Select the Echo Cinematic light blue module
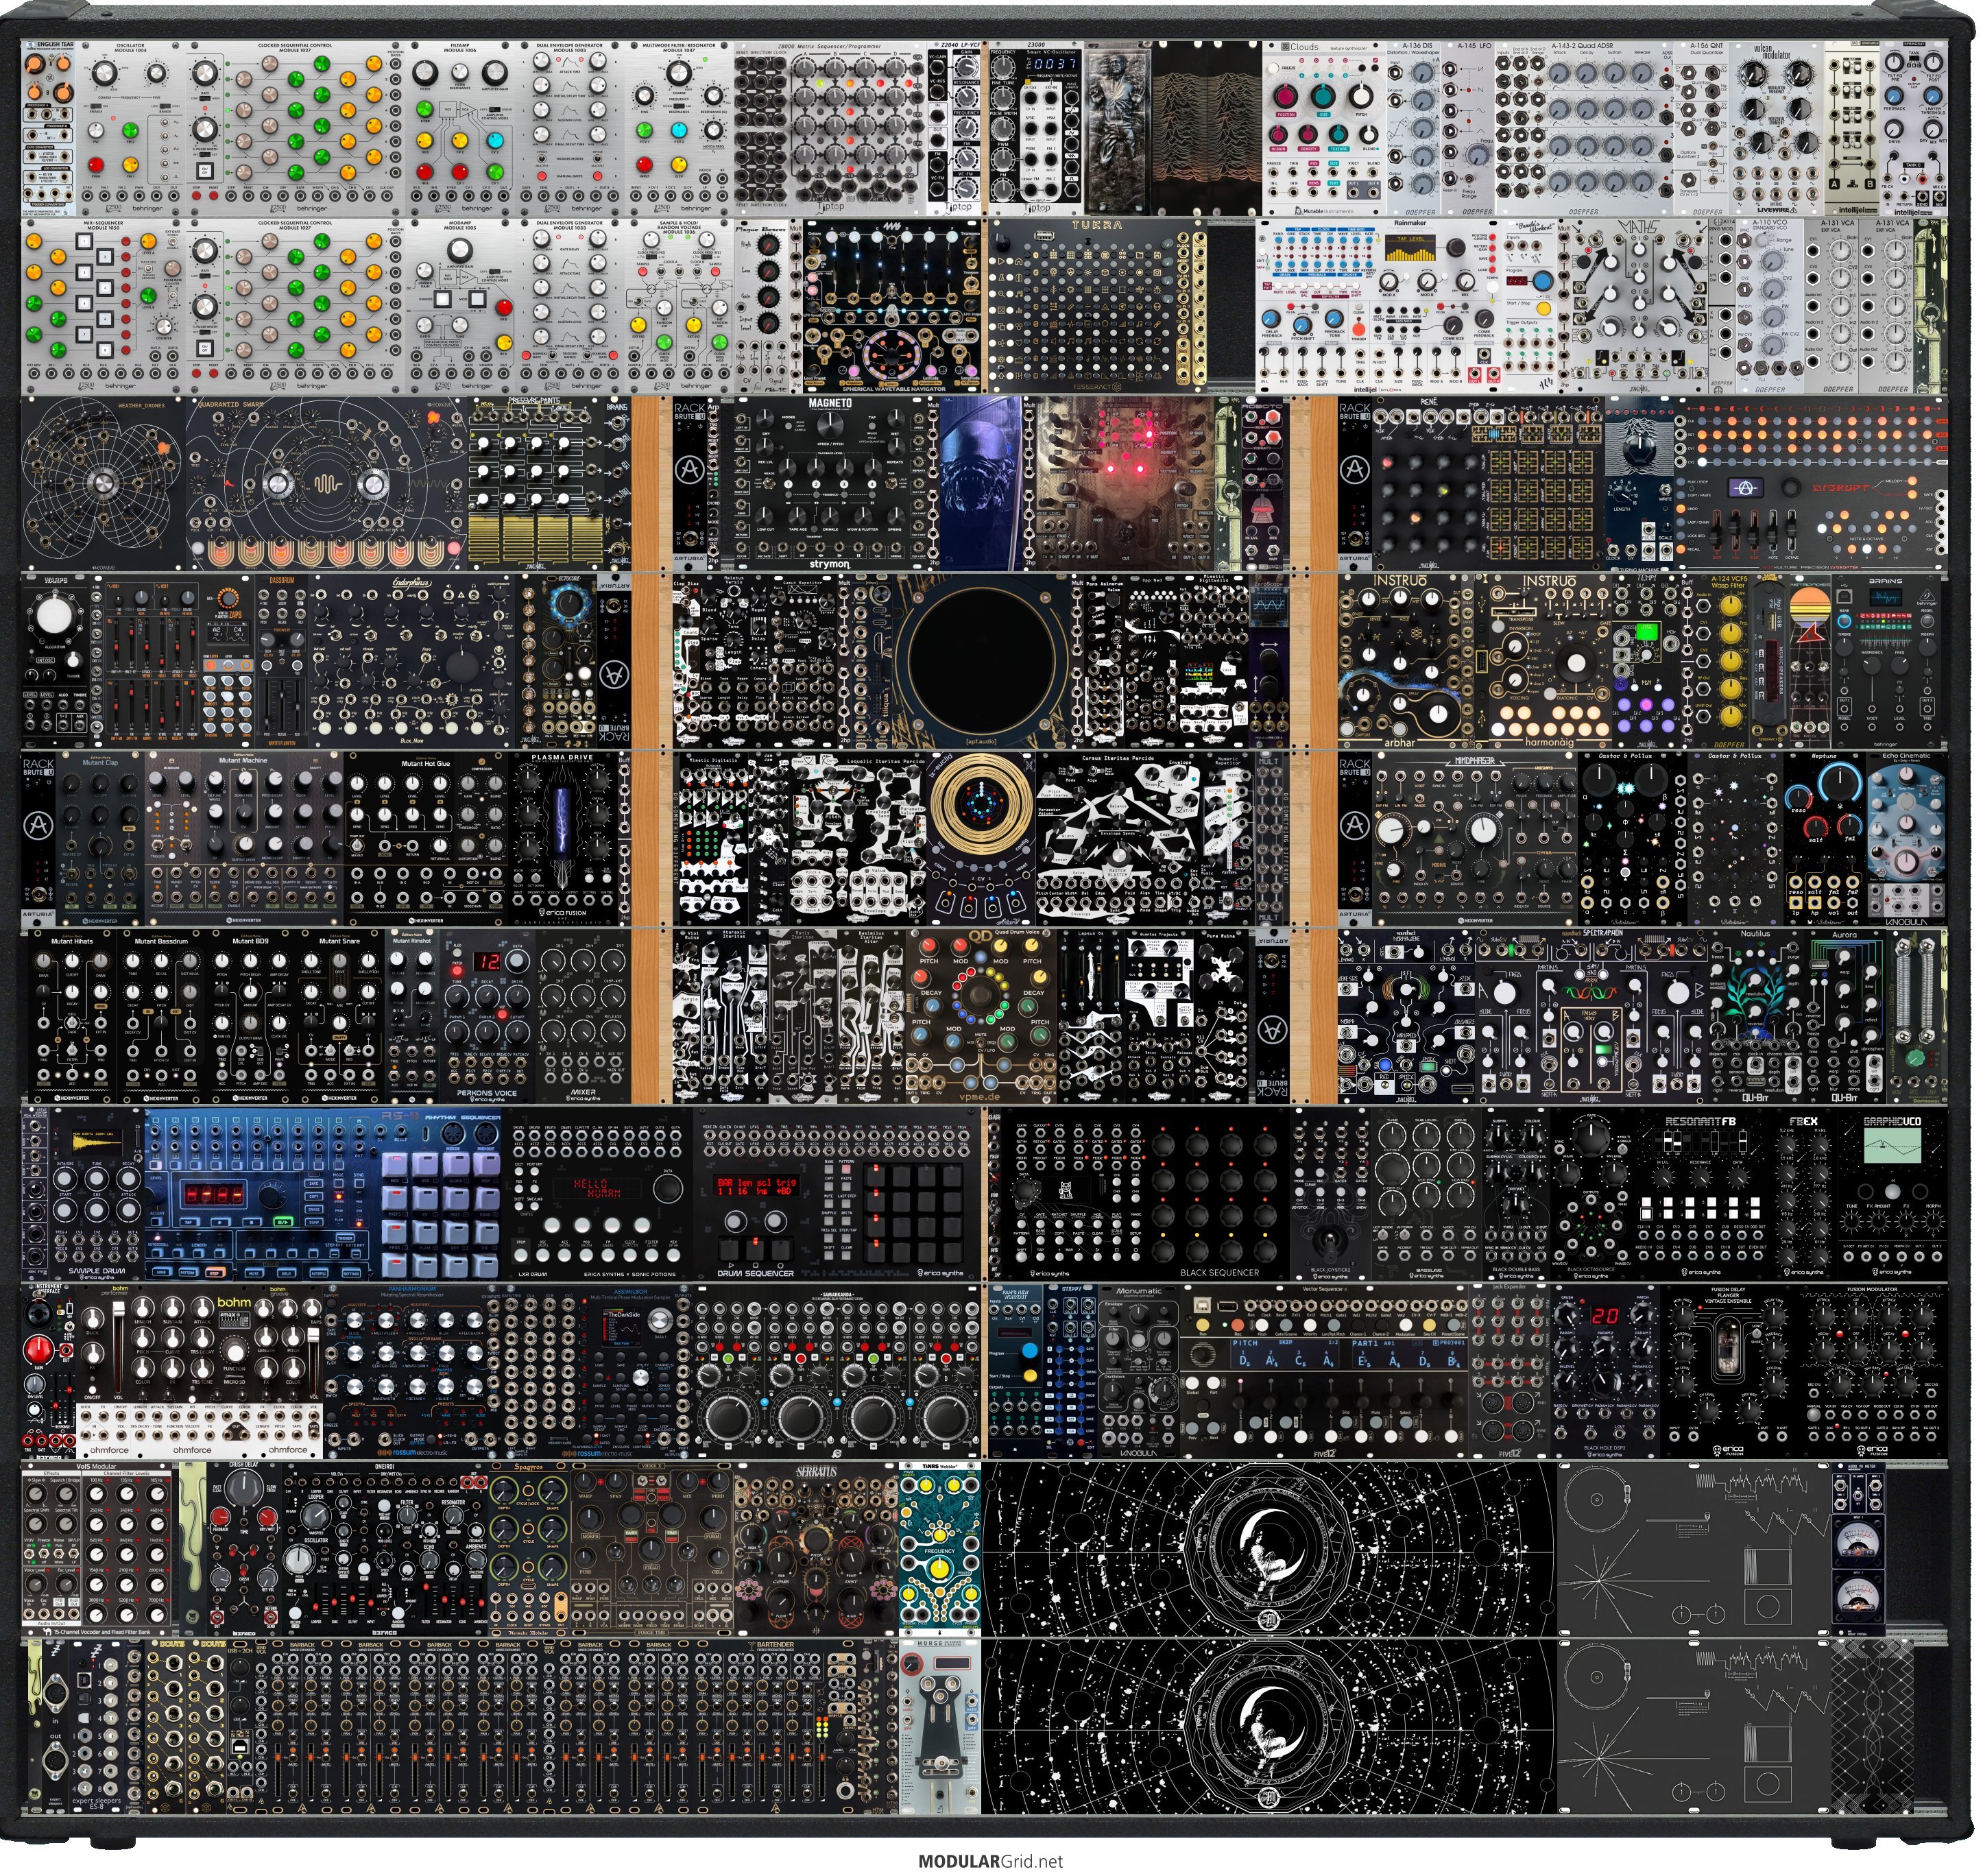Screen dimensions: 1983x1876 click(1906, 838)
